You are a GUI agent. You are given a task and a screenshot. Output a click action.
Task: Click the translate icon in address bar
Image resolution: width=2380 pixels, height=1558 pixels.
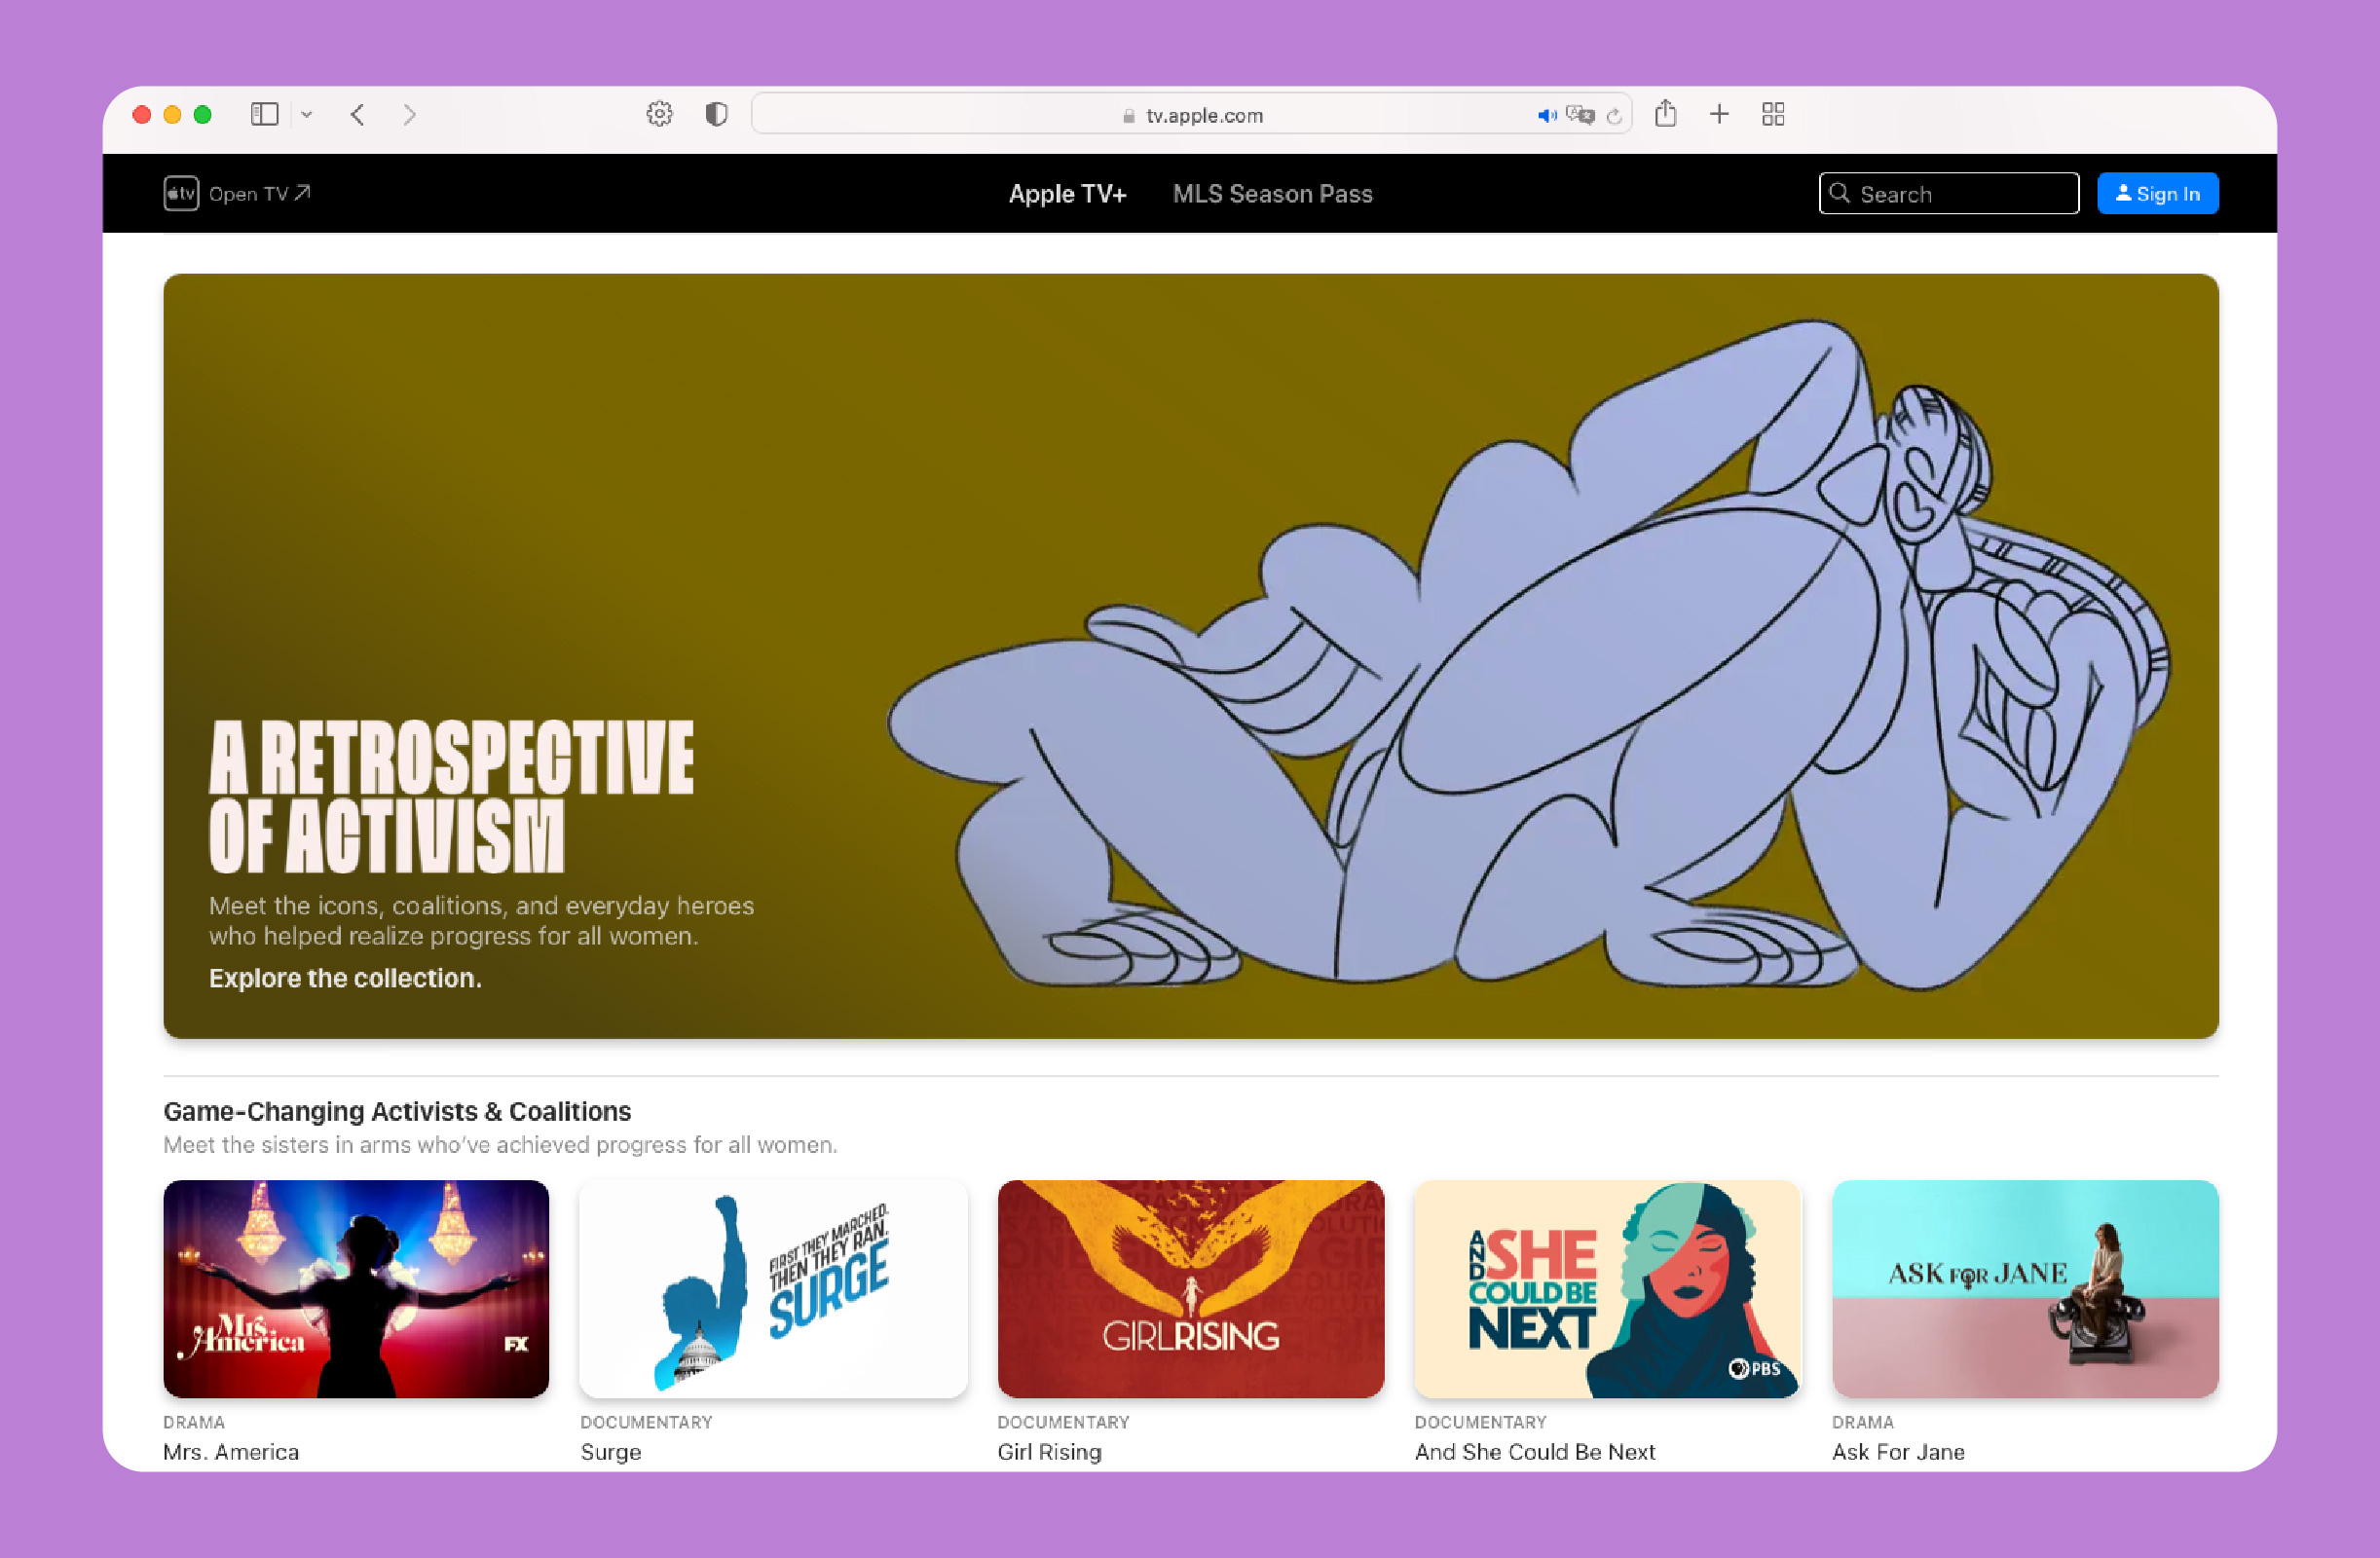[x=1580, y=115]
